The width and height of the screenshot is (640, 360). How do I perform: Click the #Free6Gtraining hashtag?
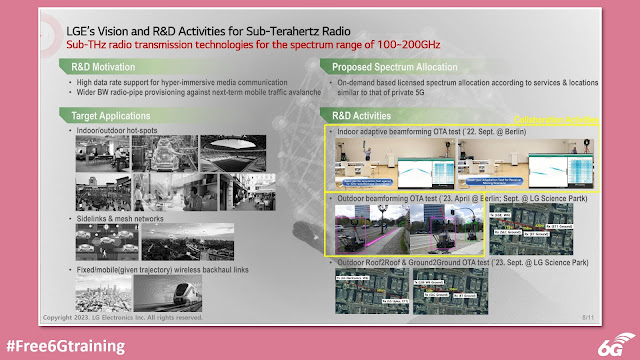[x=66, y=346]
